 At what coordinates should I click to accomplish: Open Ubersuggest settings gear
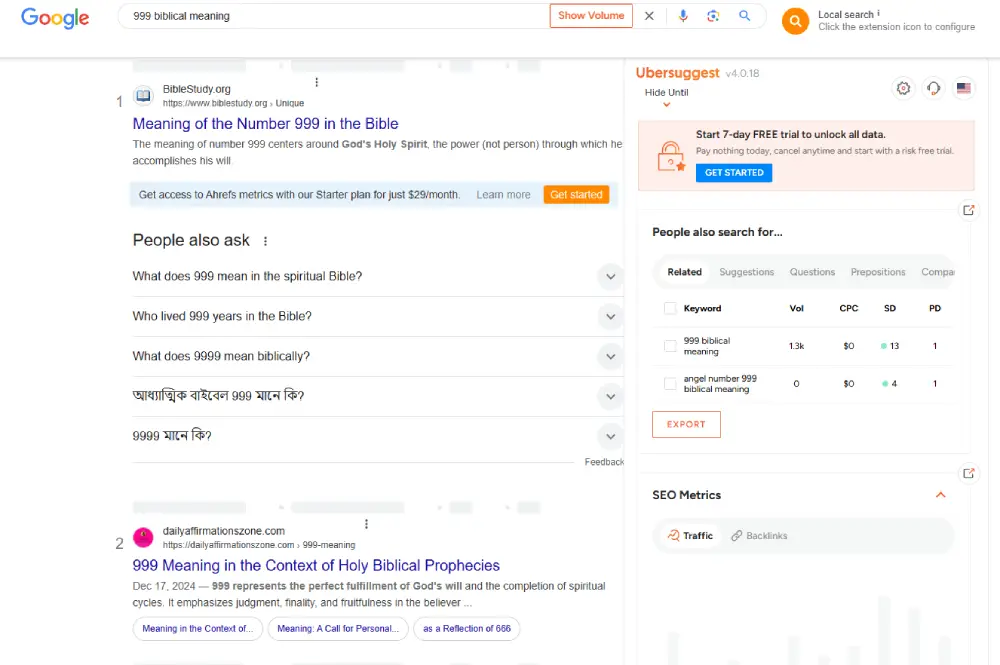903,88
